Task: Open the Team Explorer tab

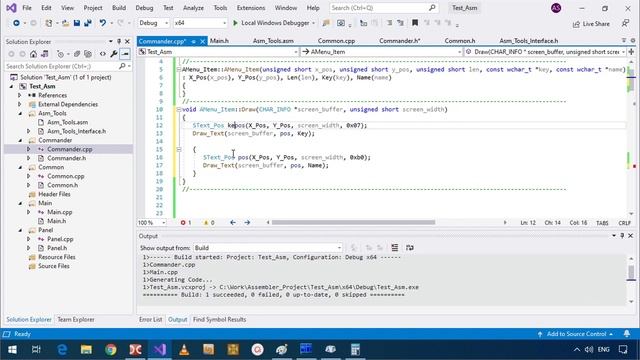Action: (76, 320)
